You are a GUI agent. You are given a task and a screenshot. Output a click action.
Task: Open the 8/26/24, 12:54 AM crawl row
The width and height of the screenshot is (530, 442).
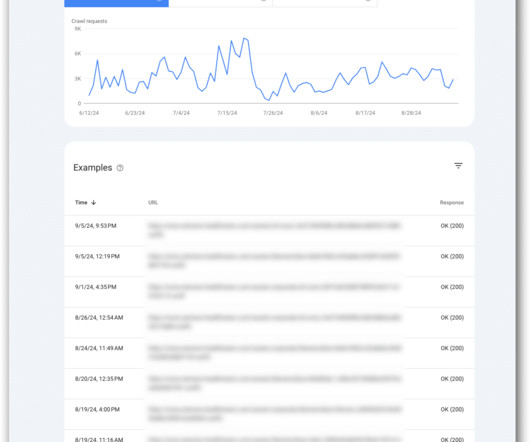pos(269,322)
